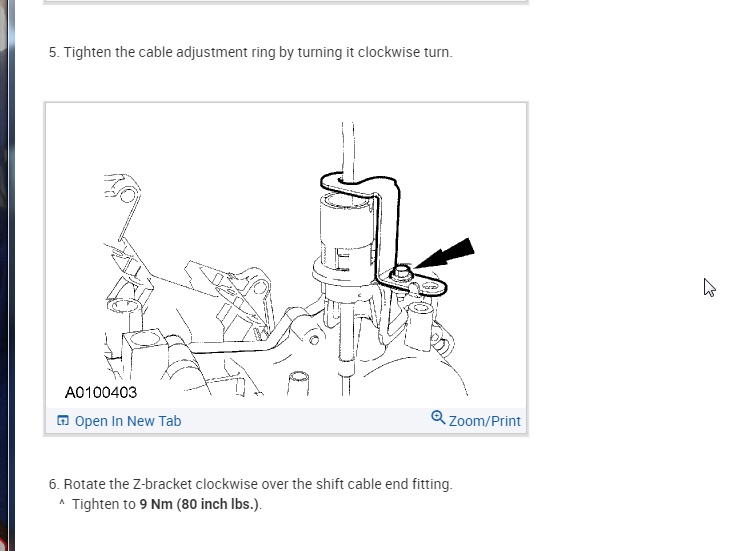Click the shift cable bracket diagram image
The height and width of the screenshot is (551, 738).
tap(286, 257)
